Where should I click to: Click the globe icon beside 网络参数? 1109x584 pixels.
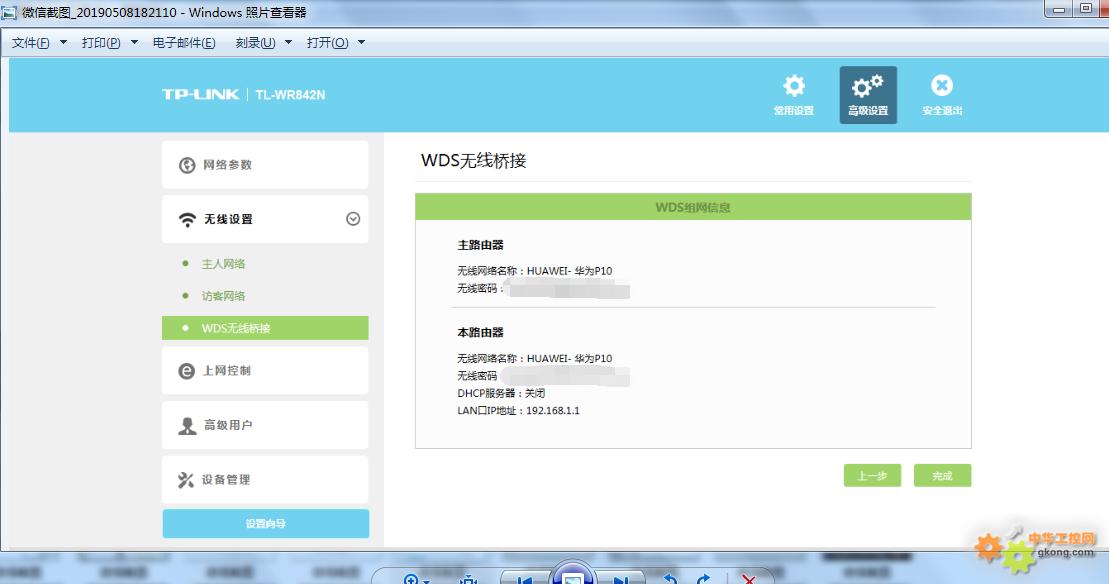[x=187, y=165]
